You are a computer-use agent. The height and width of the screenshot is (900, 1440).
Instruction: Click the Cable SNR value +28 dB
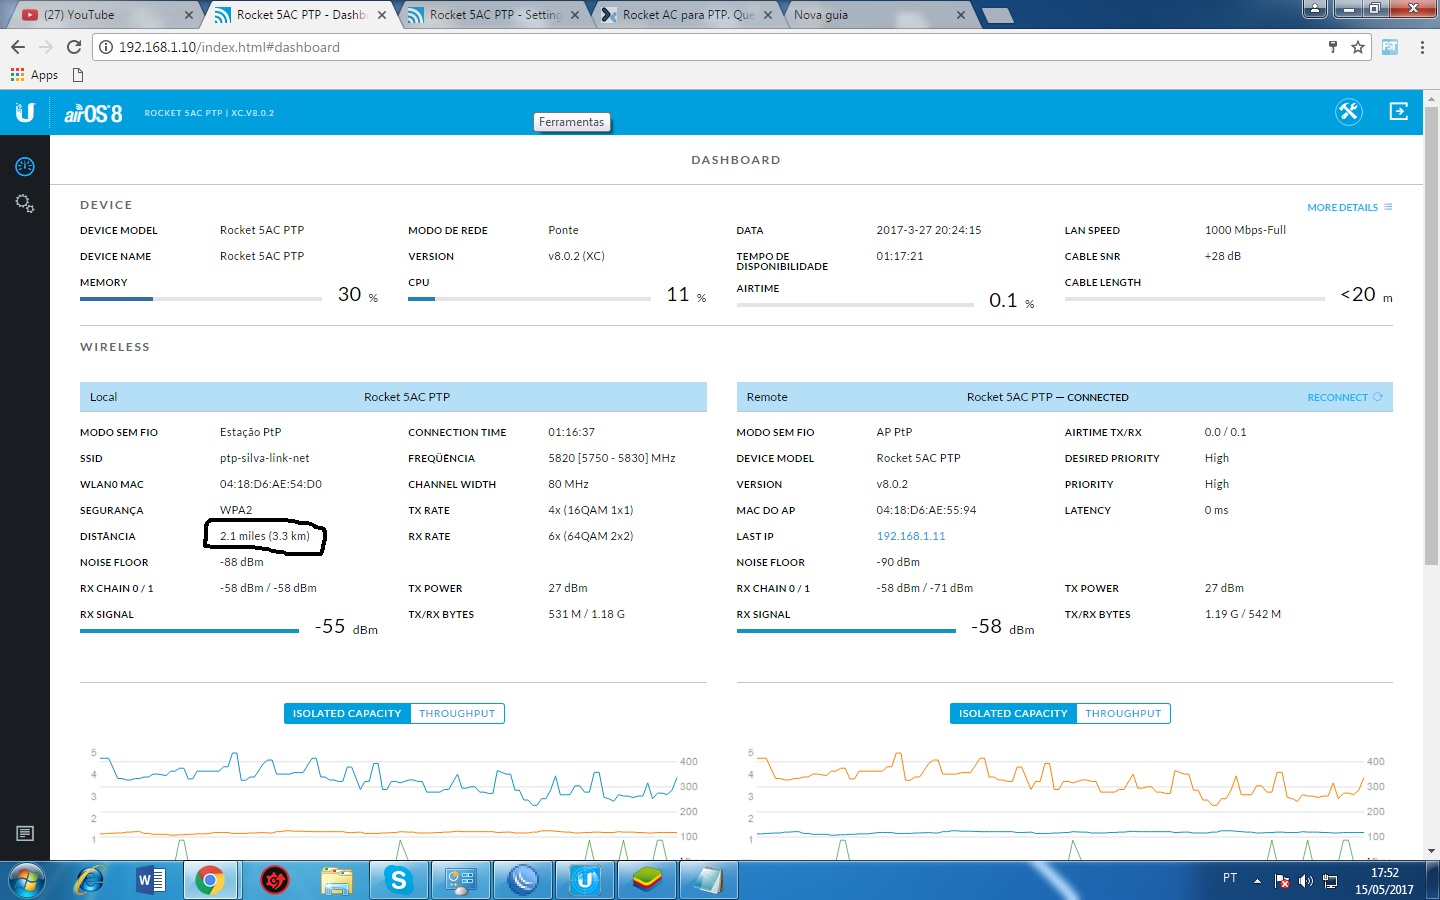(1222, 256)
